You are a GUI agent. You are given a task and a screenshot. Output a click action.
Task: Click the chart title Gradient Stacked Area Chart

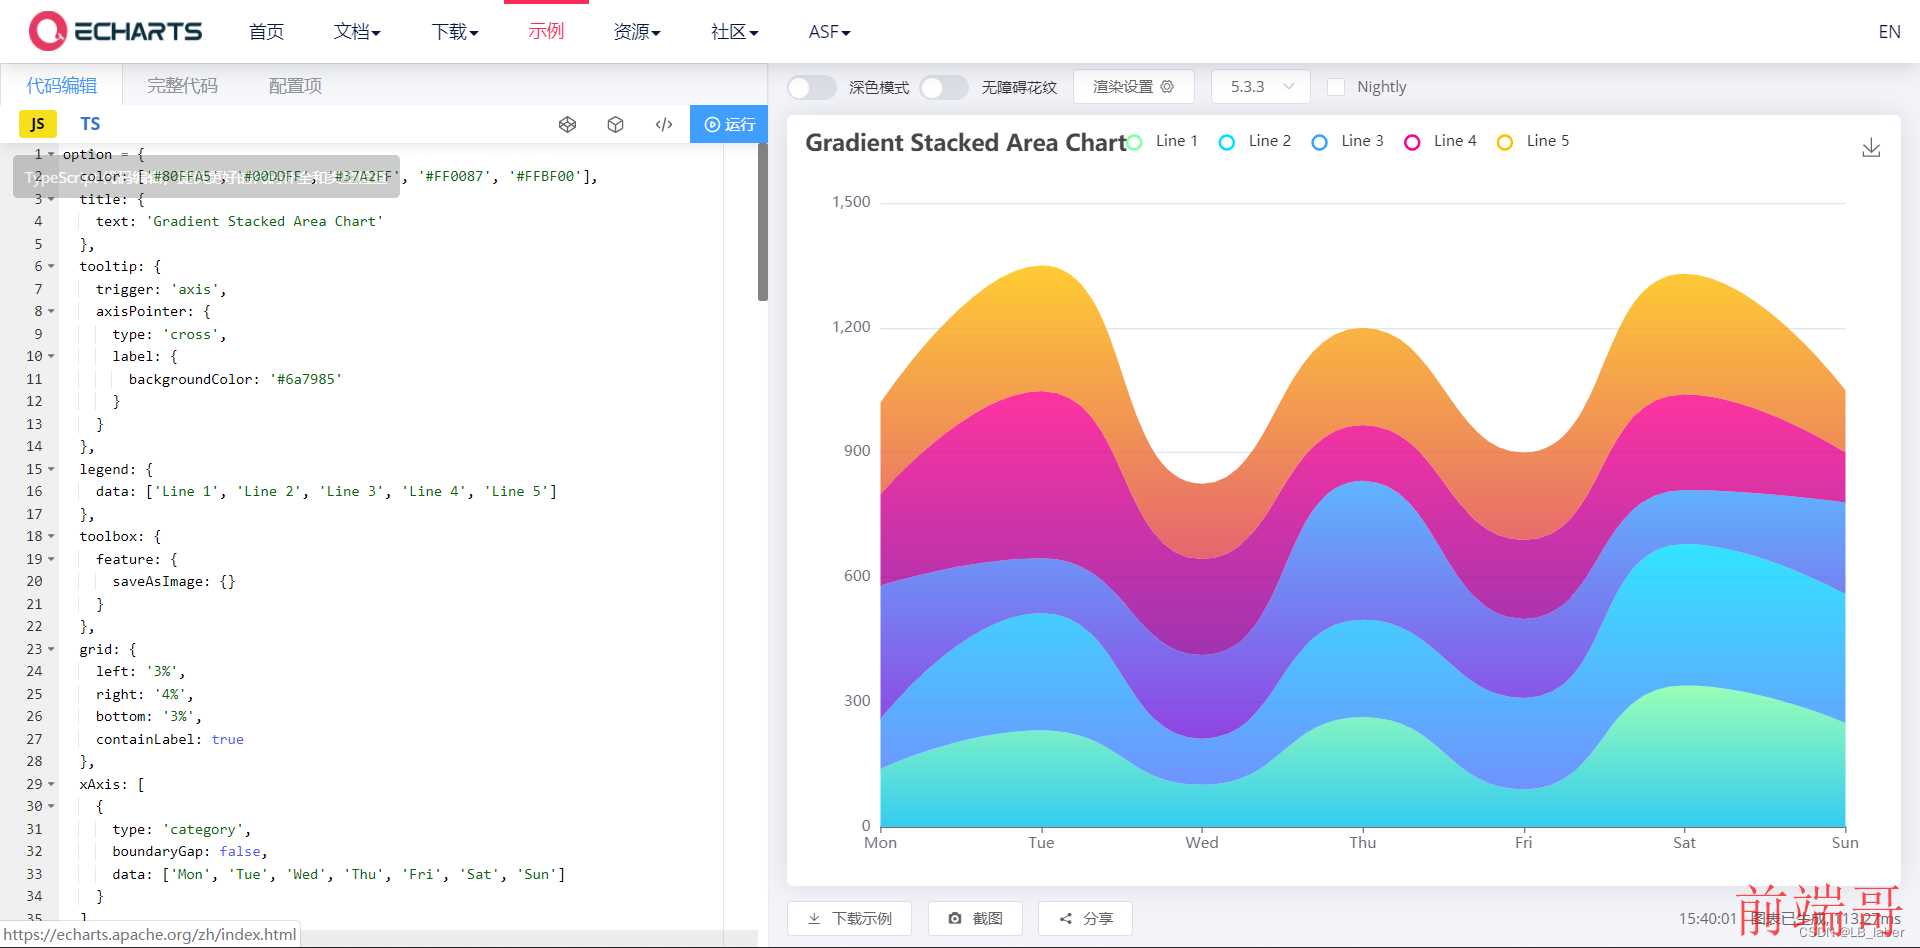point(966,143)
